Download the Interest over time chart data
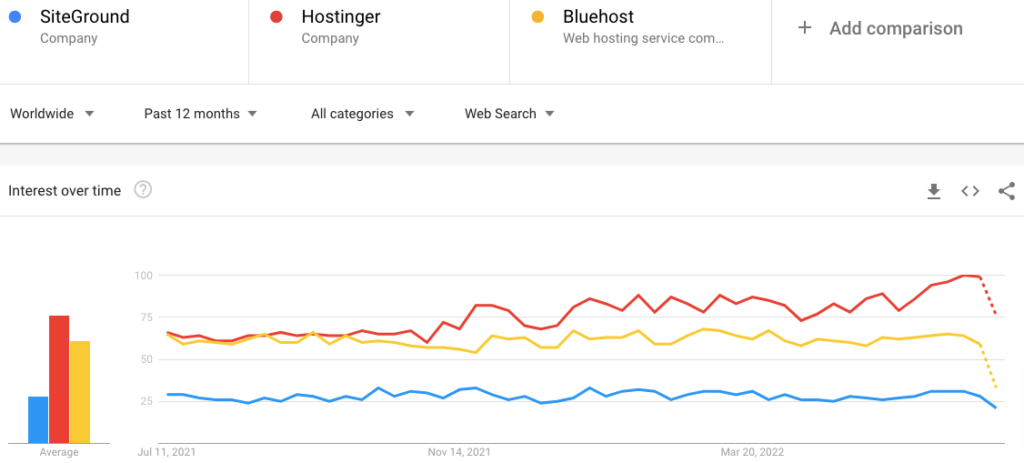 pos(934,191)
